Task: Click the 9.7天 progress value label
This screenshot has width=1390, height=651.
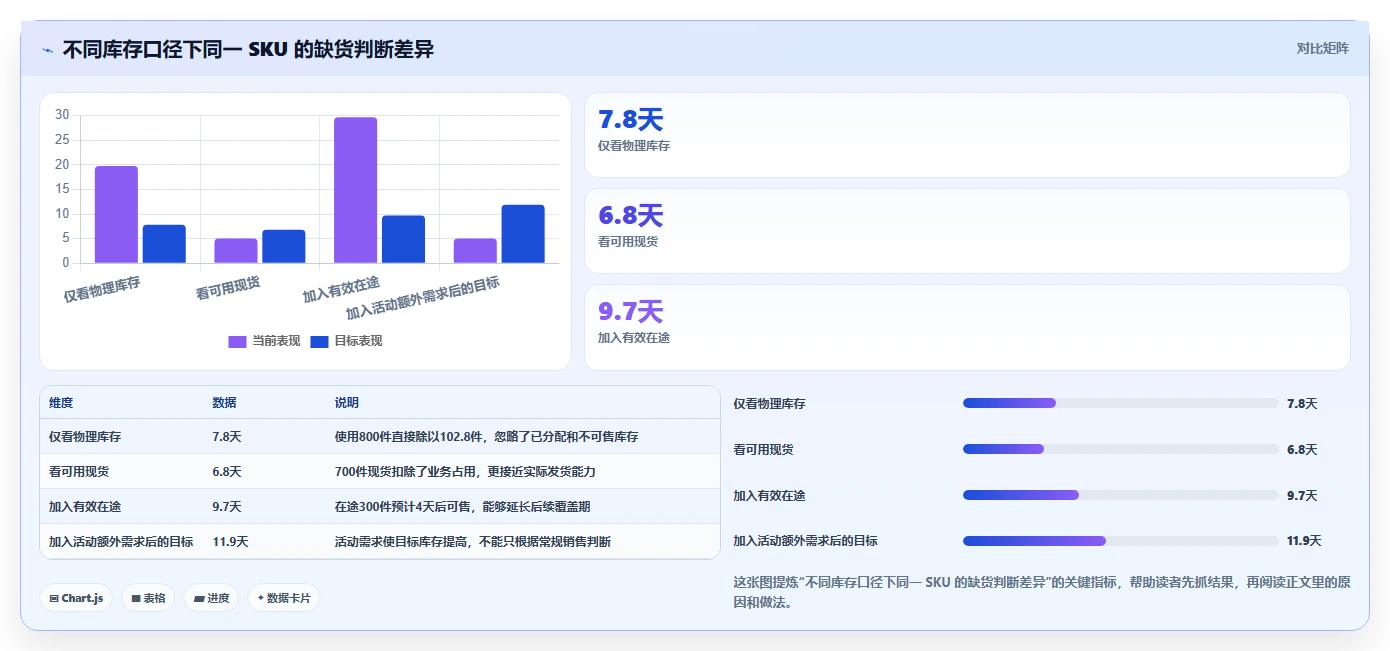Action: (1302, 495)
